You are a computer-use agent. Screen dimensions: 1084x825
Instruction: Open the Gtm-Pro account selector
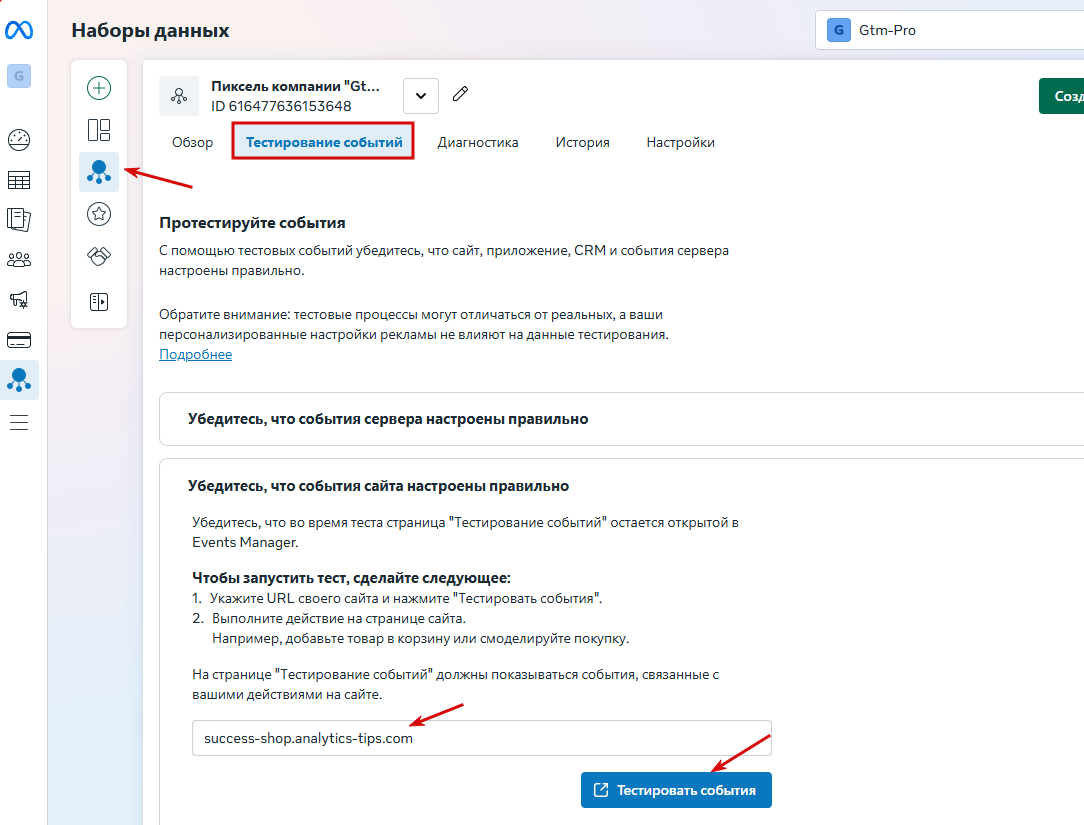[x=949, y=30]
